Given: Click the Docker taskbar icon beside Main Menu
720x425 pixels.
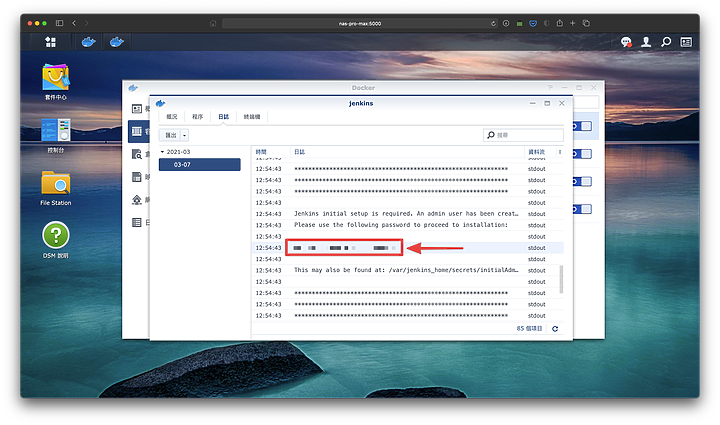Looking at the screenshot, I should pyautogui.click(x=89, y=42).
